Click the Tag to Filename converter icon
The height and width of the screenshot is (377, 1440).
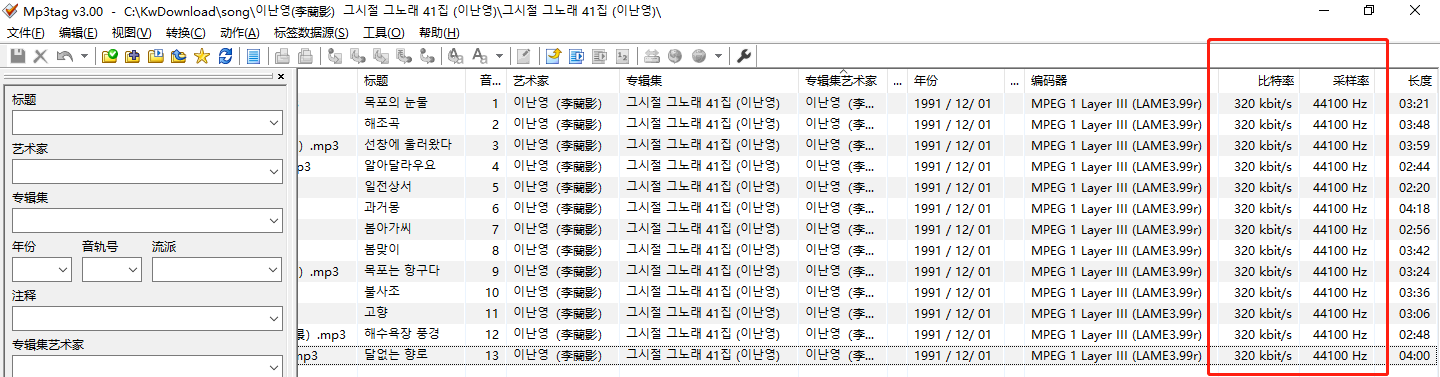click(334, 56)
